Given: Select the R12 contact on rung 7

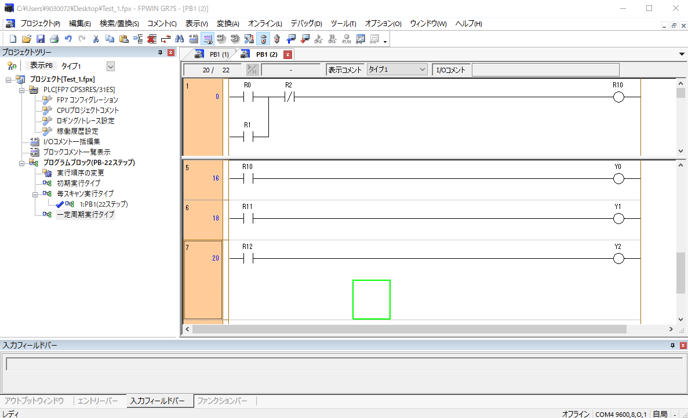Looking at the screenshot, I should click(248, 259).
